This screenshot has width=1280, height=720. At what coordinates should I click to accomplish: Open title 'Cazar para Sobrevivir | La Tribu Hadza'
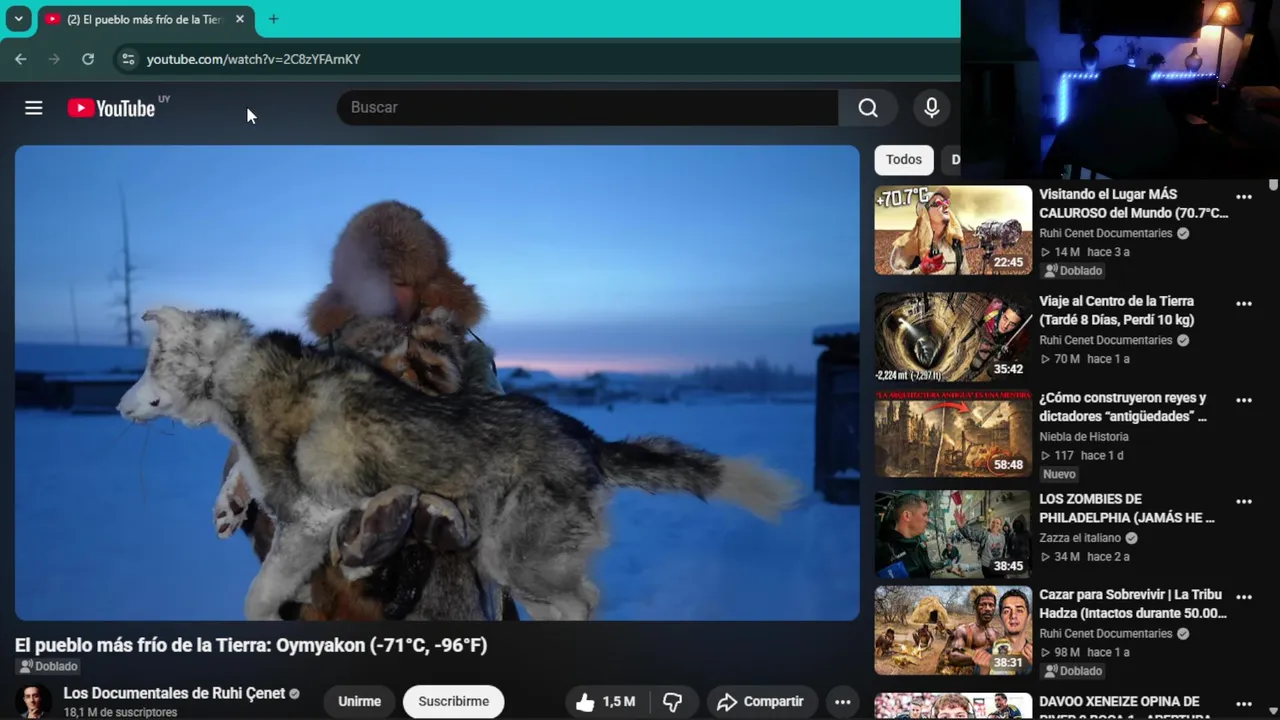click(x=1133, y=604)
